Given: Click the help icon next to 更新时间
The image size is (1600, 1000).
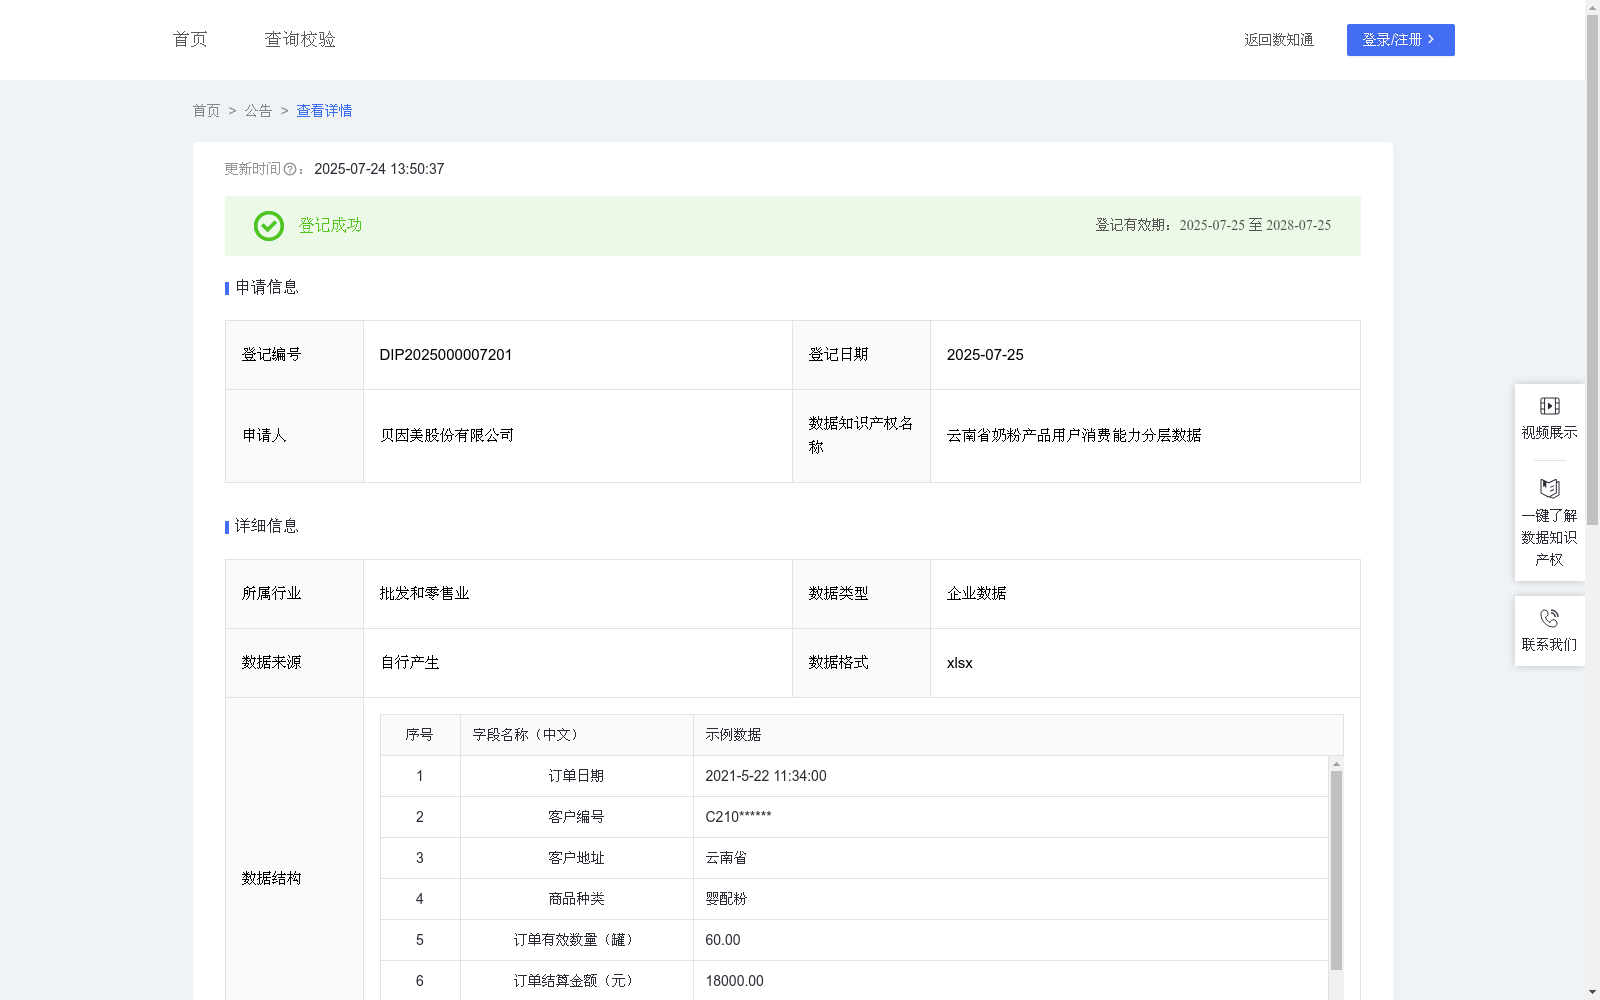Looking at the screenshot, I should 290,169.
